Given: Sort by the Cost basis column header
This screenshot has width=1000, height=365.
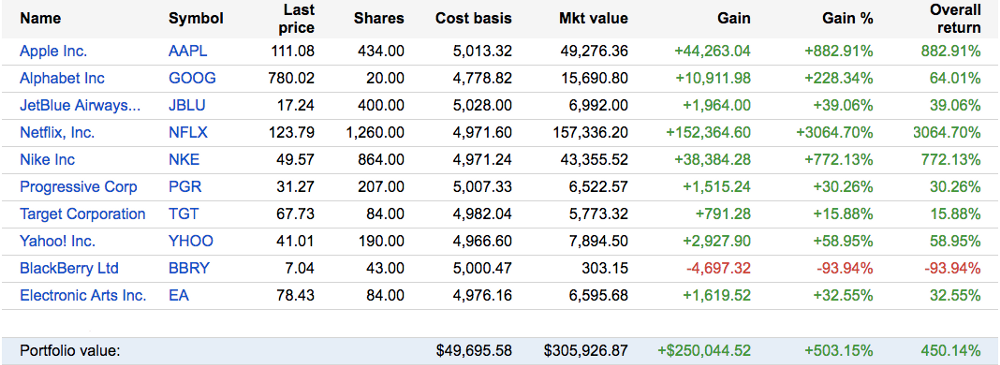Looking at the screenshot, I should [473, 19].
